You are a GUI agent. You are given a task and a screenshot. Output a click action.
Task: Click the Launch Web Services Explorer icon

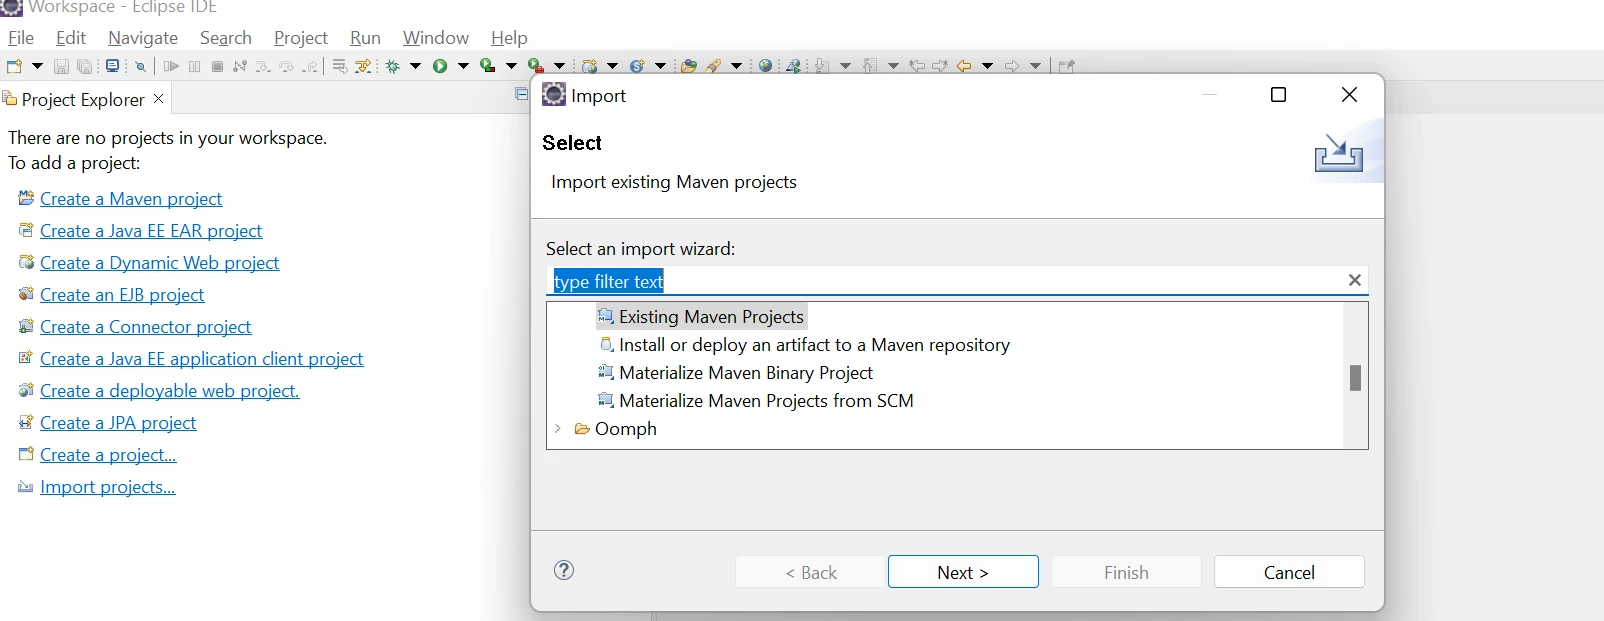click(794, 66)
